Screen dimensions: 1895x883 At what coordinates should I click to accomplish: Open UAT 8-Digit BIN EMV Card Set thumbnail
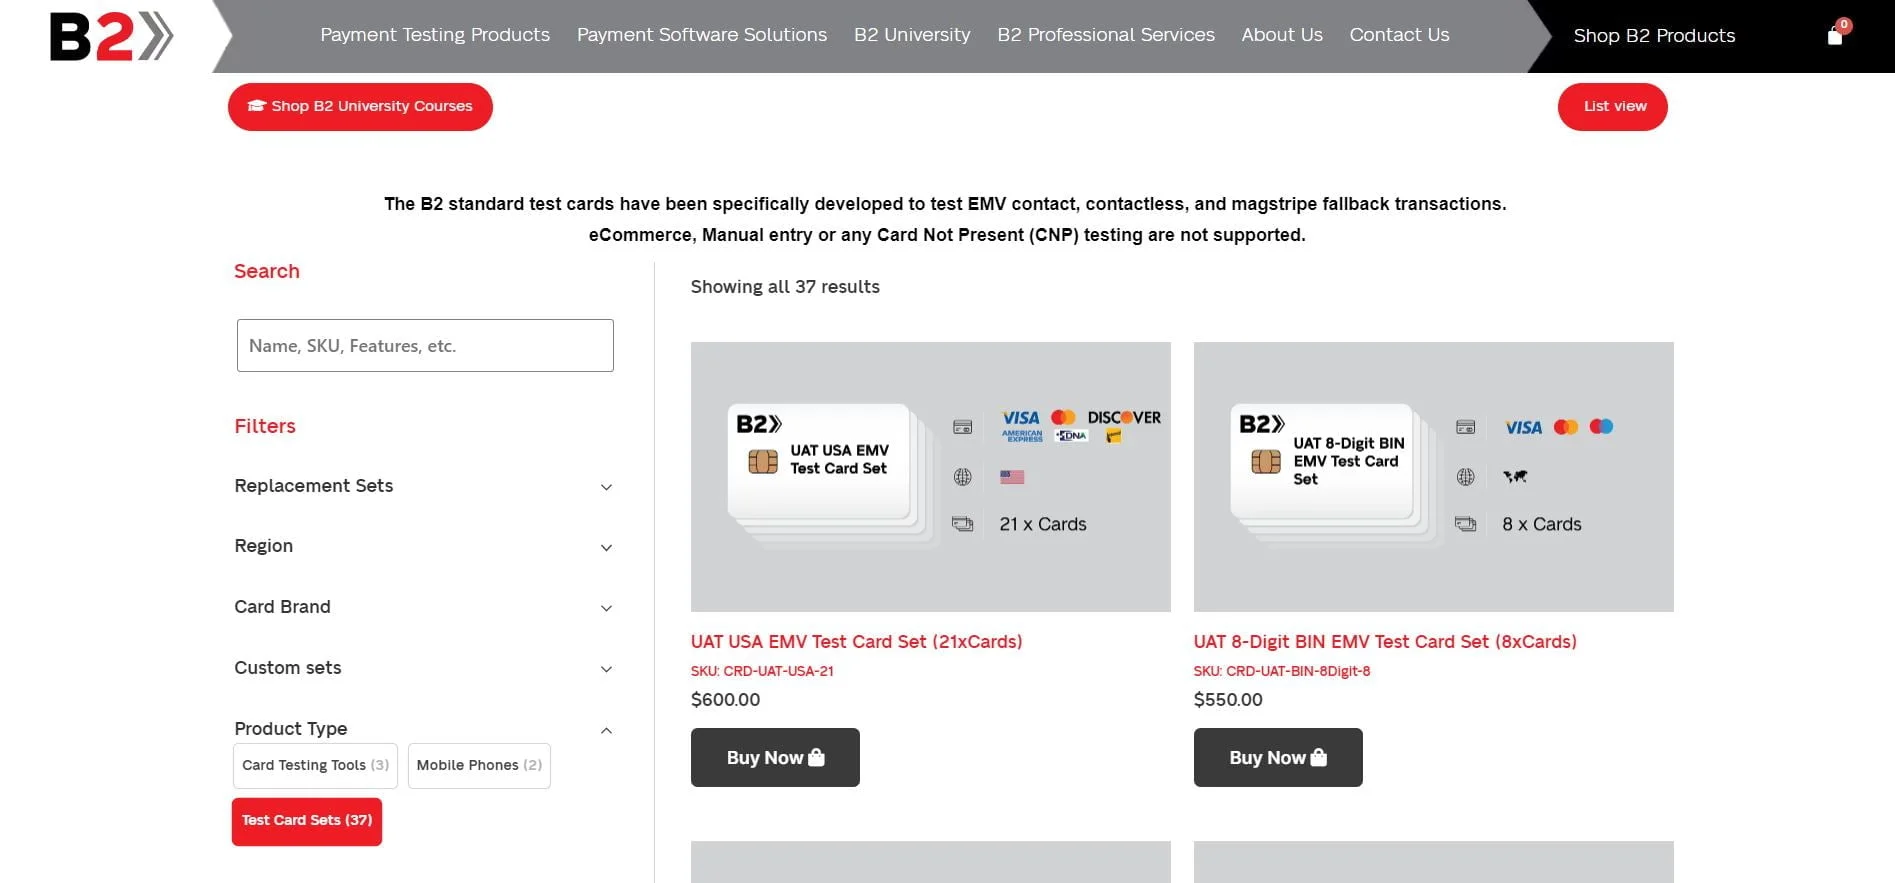[x=1433, y=477]
